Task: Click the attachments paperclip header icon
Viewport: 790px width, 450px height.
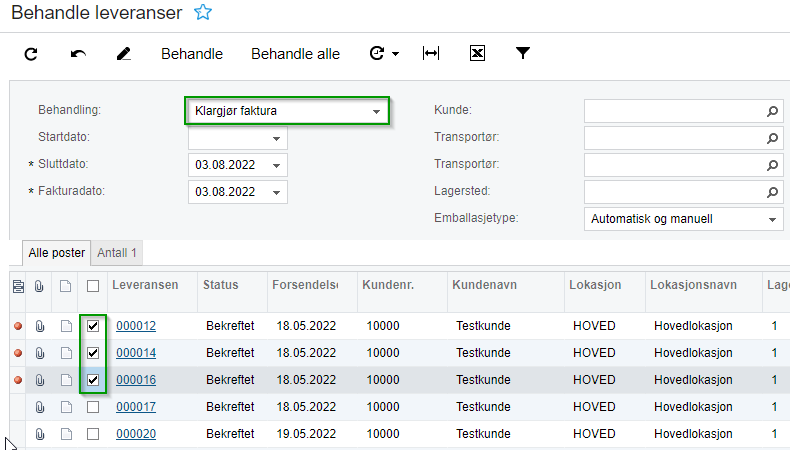Action: pos(39,286)
